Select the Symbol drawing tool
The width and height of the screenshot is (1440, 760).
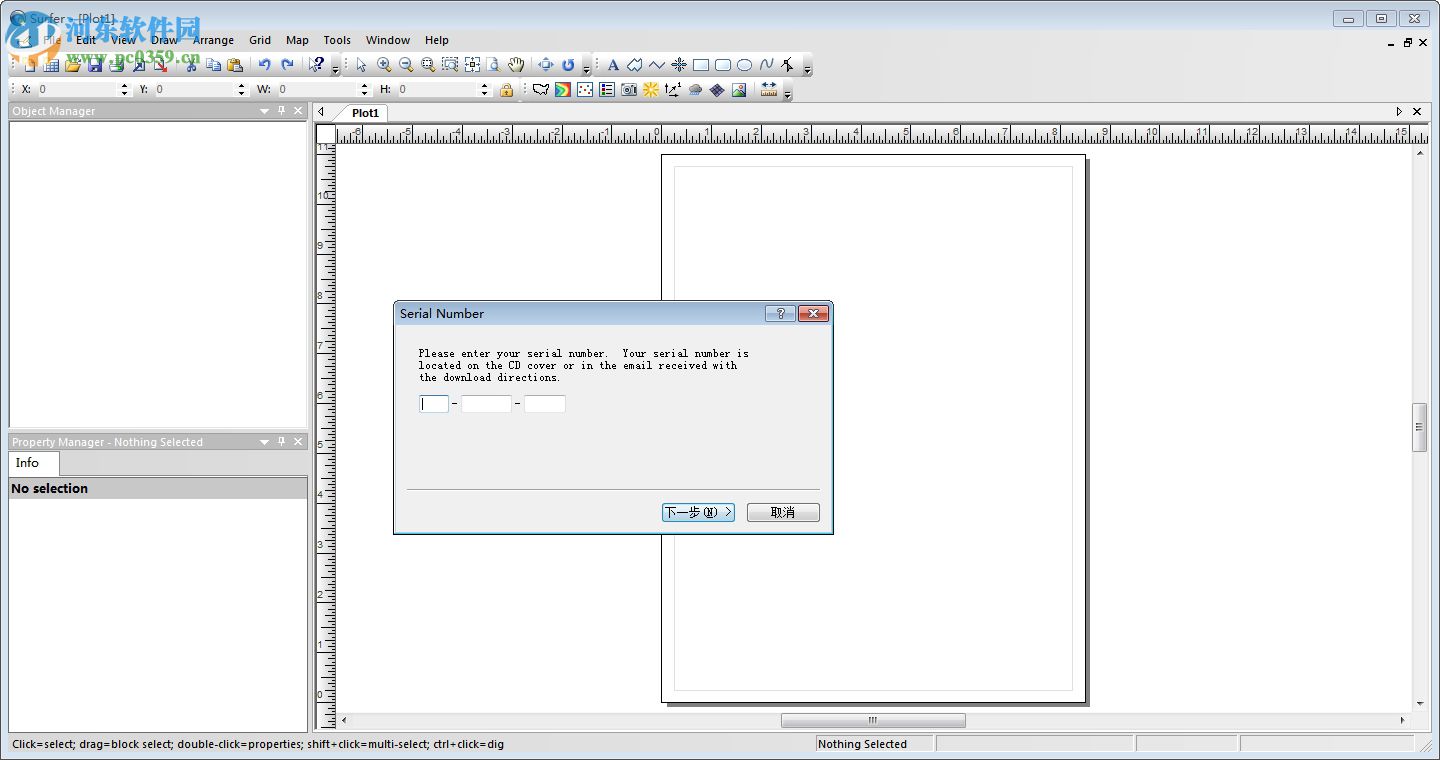[679, 65]
